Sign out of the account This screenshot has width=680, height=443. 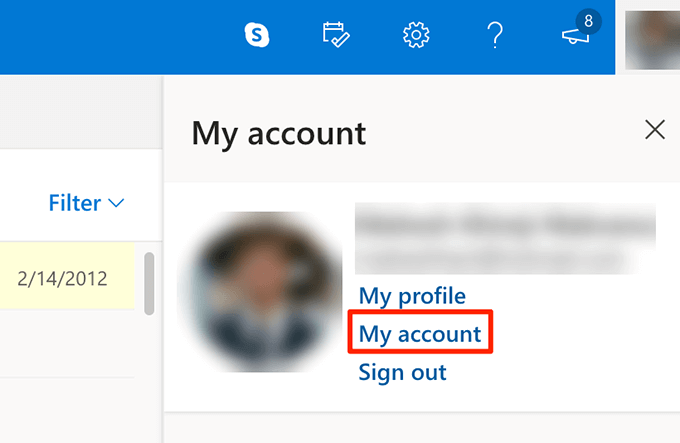tap(402, 372)
